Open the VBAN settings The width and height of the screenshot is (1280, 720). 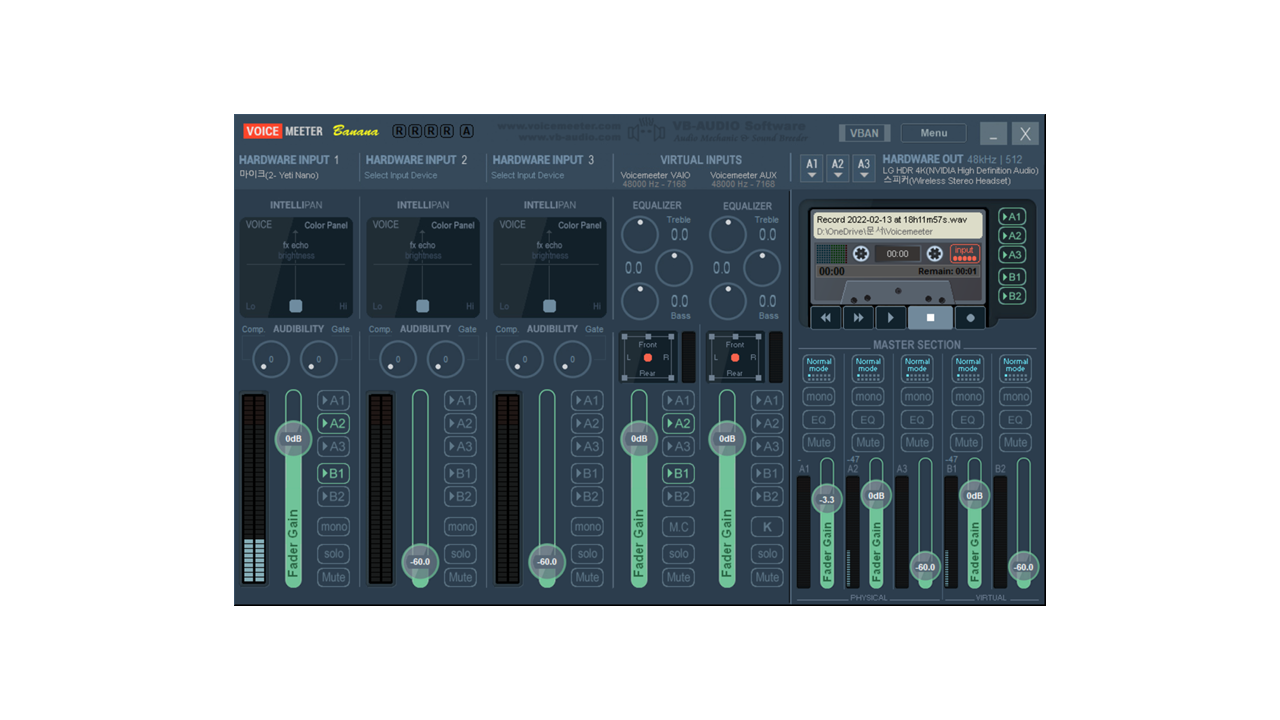coord(865,133)
